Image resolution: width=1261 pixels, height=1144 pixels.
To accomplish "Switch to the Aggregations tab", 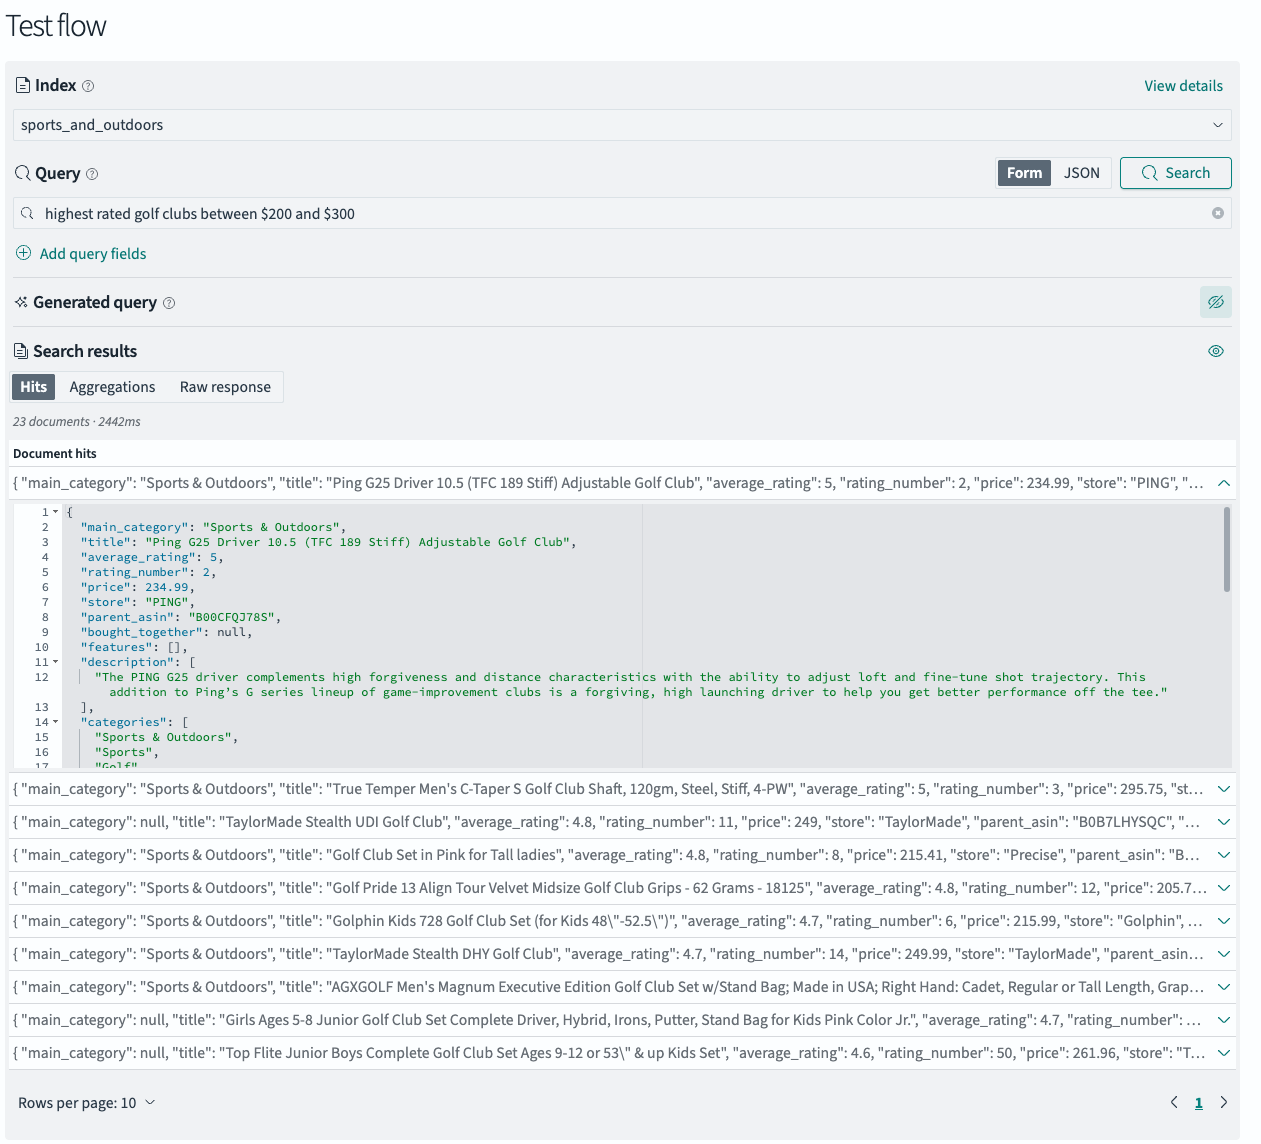I will point(112,387).
